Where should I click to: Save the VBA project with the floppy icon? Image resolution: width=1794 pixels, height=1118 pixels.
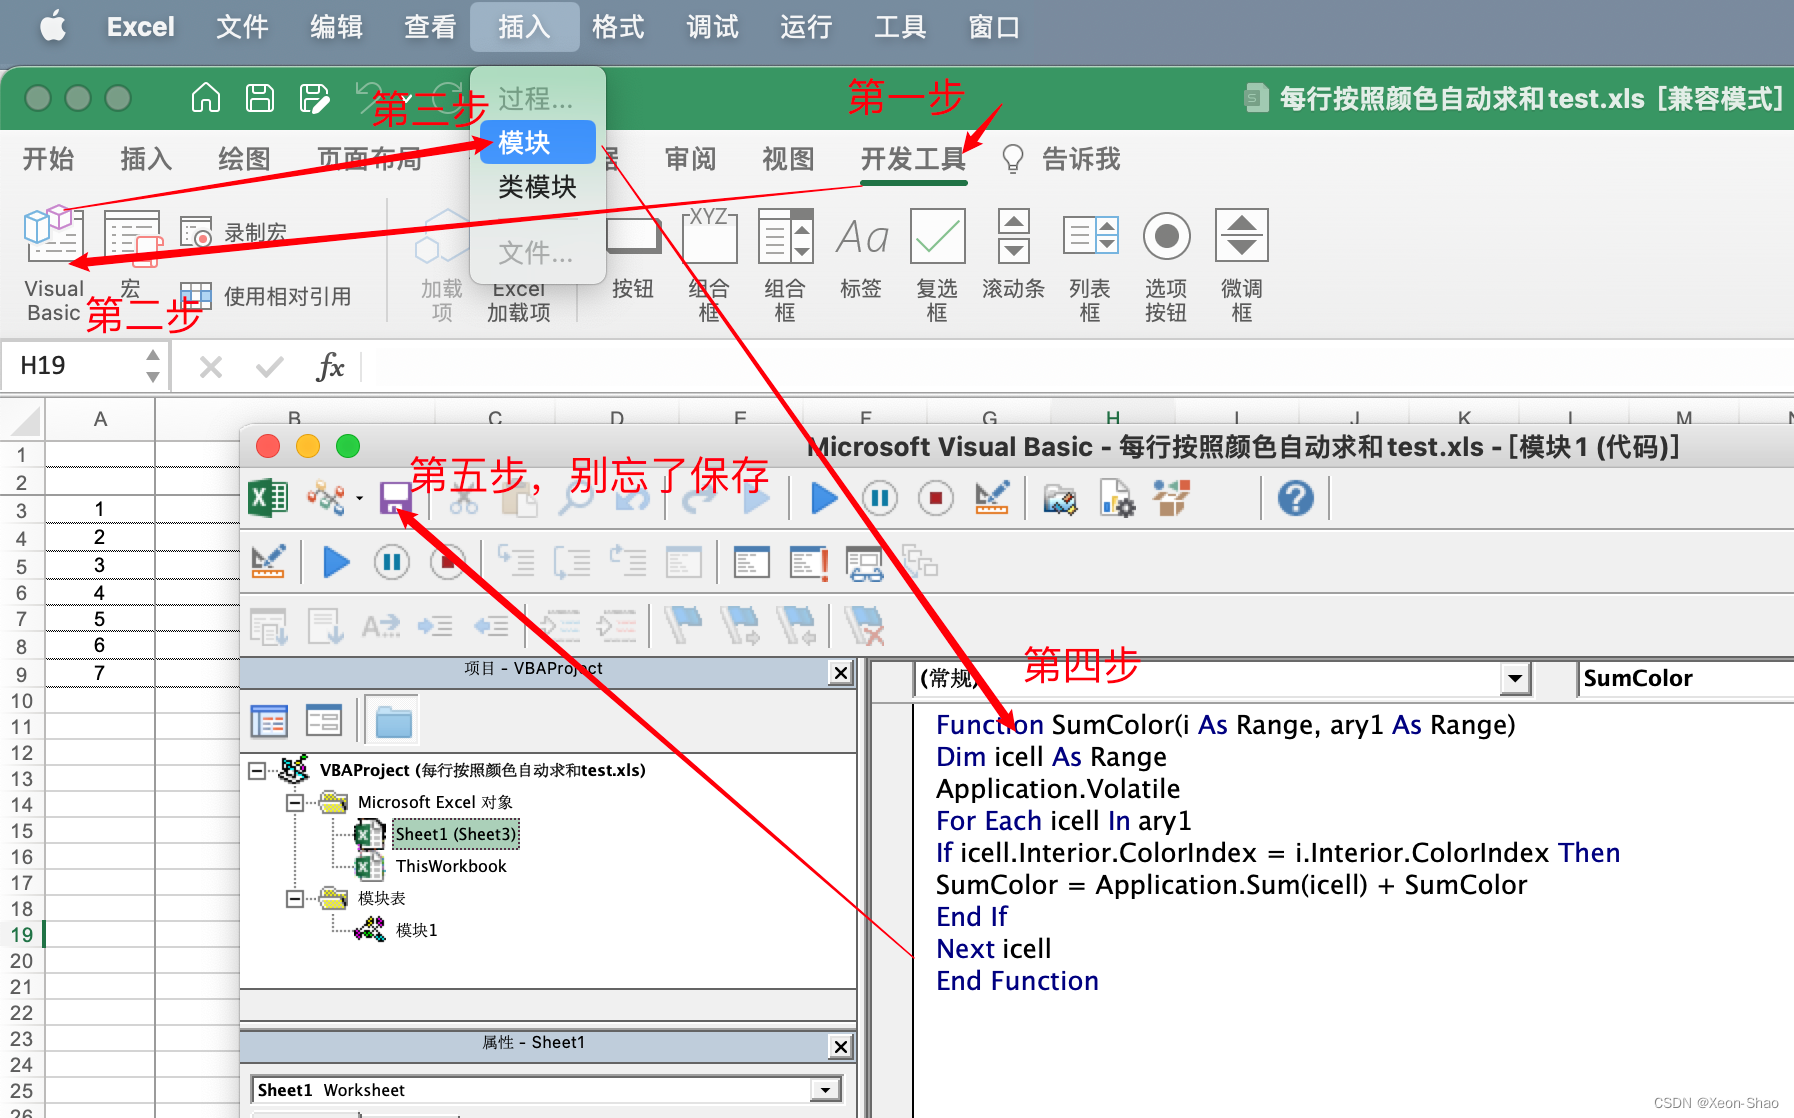pos(395,497)
